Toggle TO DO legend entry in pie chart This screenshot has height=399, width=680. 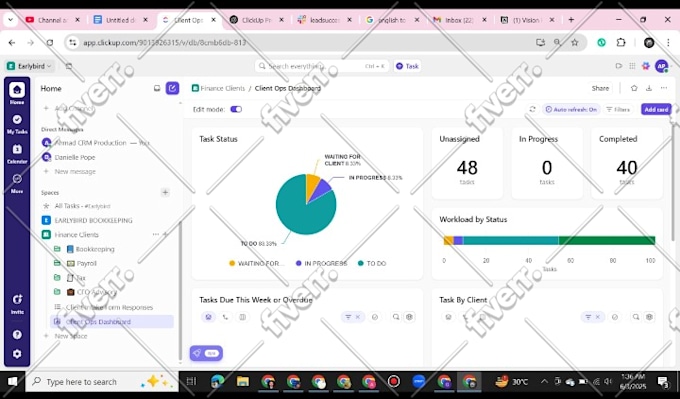coord(372,263)
